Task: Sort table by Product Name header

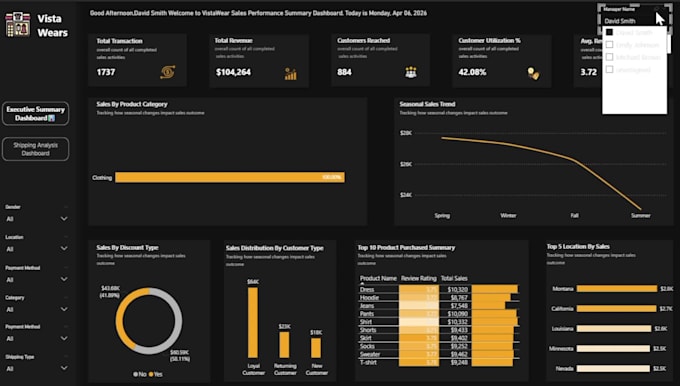Action: [378, 278]
